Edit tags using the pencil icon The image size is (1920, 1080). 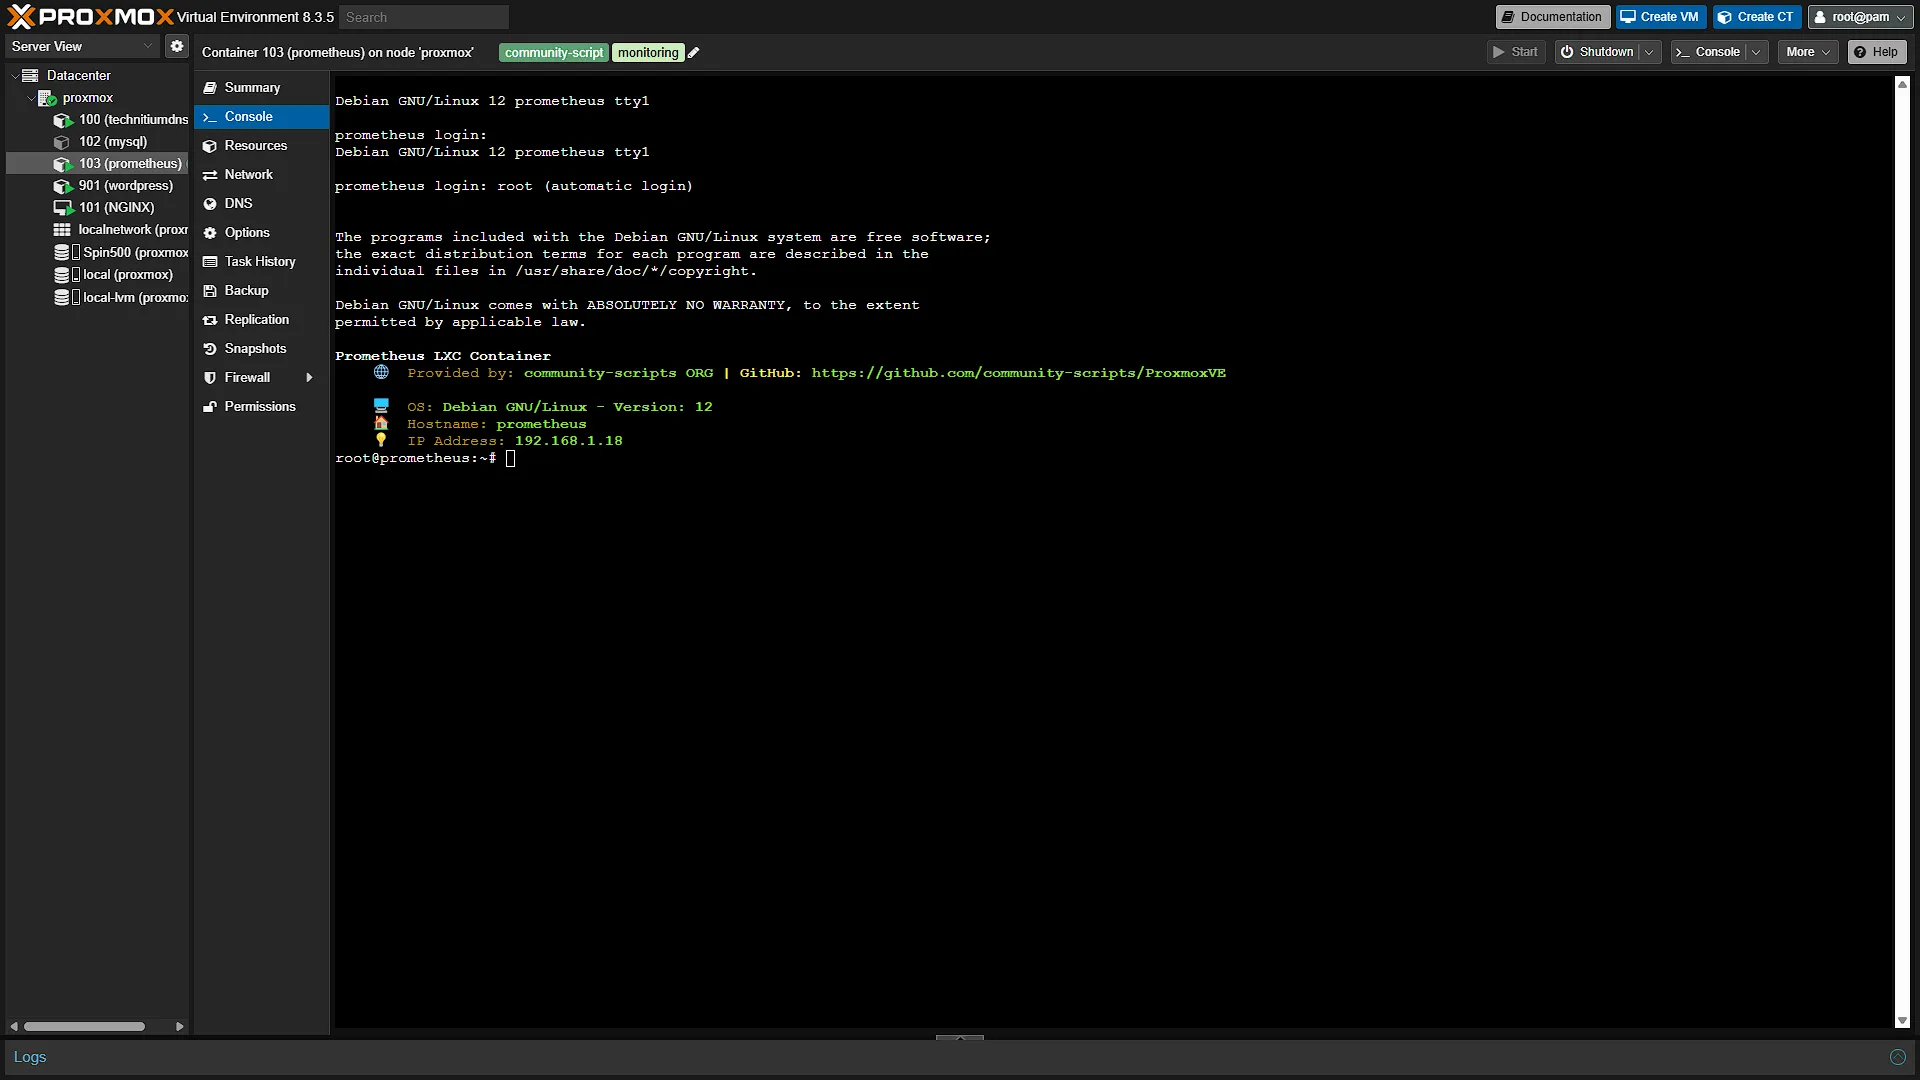[694, 53]
